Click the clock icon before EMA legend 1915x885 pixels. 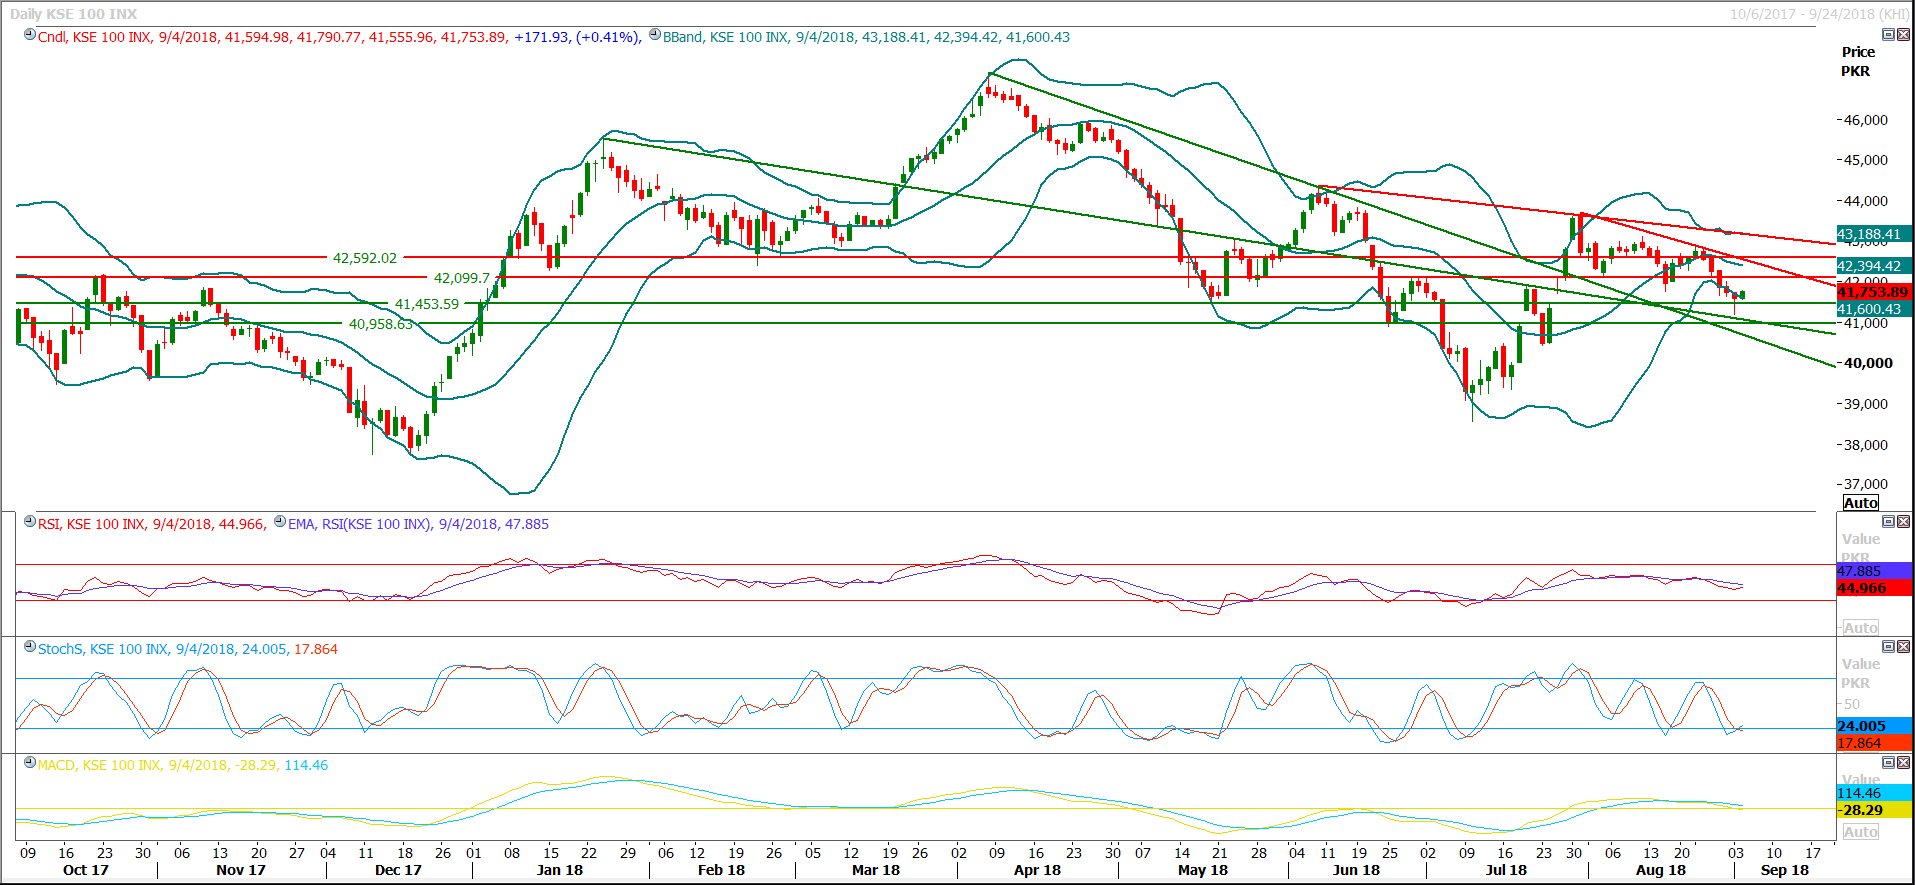[x=280, y=522]
